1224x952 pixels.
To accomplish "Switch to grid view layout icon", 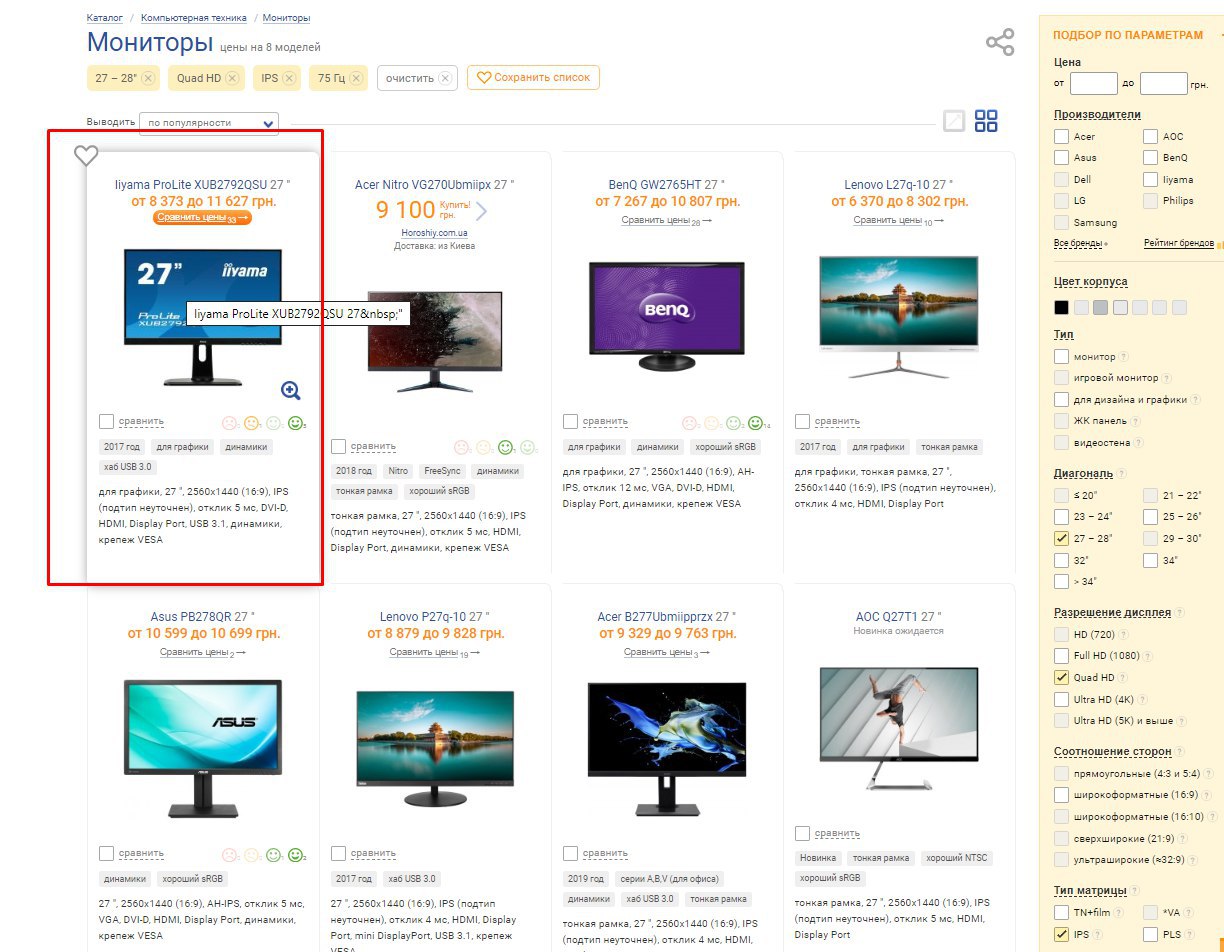I will [x=986, y=121].
